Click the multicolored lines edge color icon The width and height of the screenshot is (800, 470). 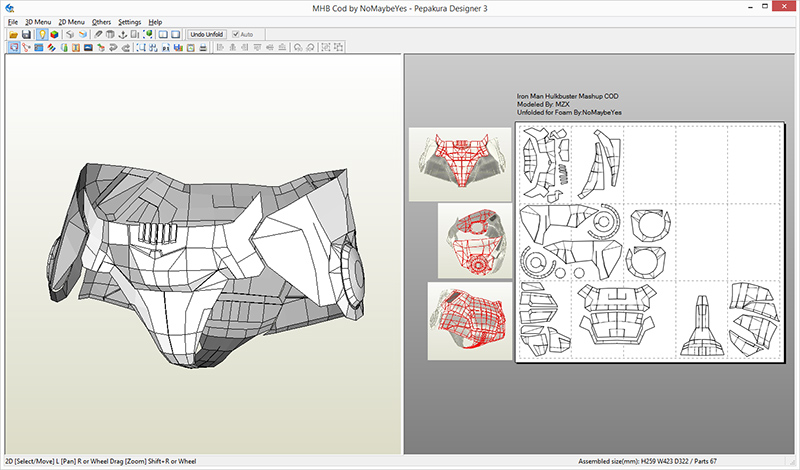click(51, 47)
